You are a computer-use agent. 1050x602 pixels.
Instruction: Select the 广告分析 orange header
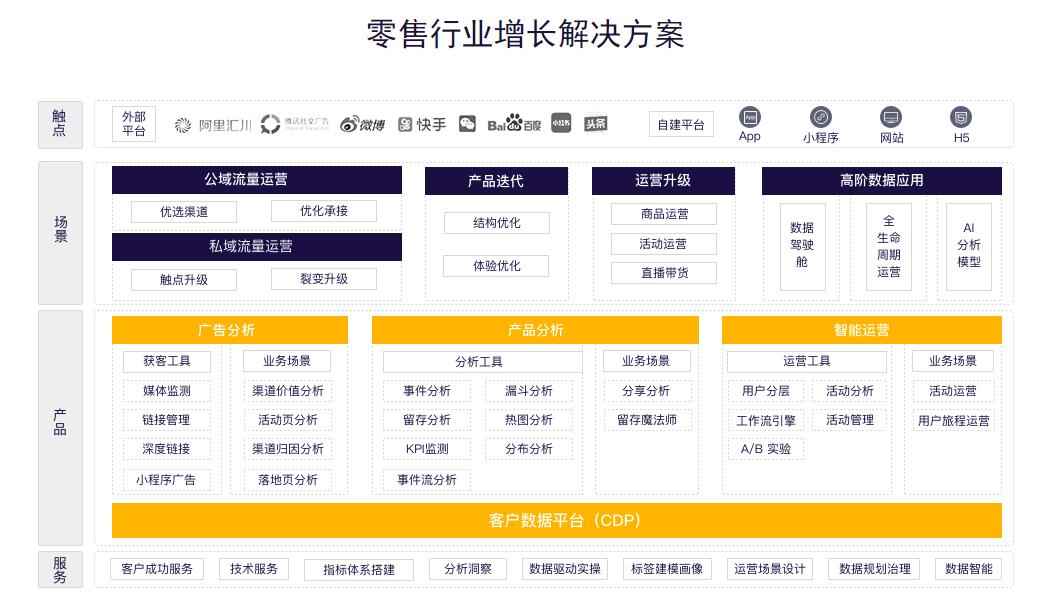tap(230, 330)
